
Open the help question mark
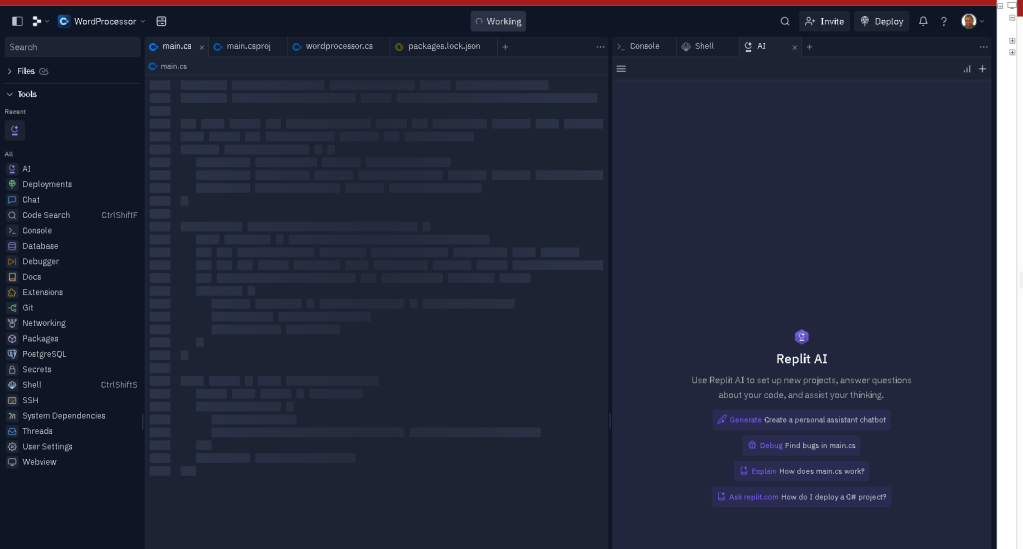click(x=943, y=22)
